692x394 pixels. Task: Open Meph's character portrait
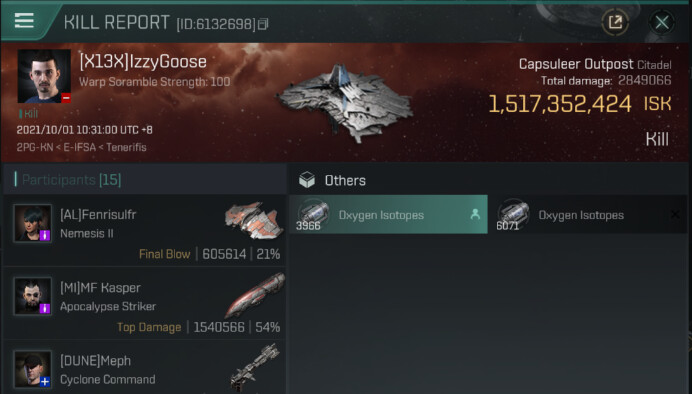coord(33,370)
